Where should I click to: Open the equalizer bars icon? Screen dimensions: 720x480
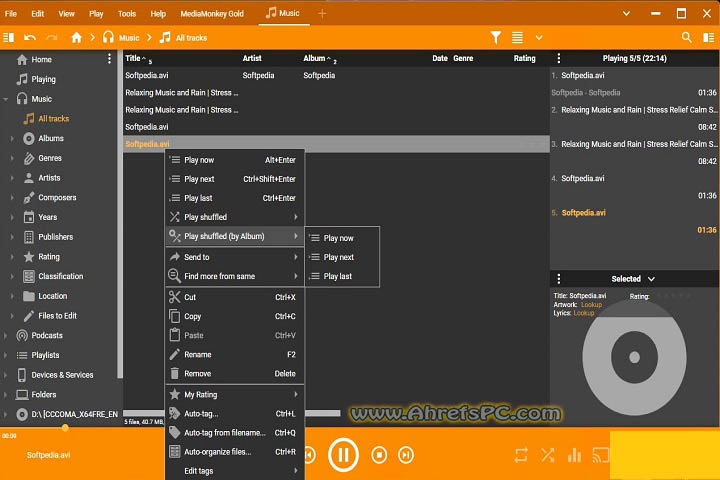click(x=574, y=455)
